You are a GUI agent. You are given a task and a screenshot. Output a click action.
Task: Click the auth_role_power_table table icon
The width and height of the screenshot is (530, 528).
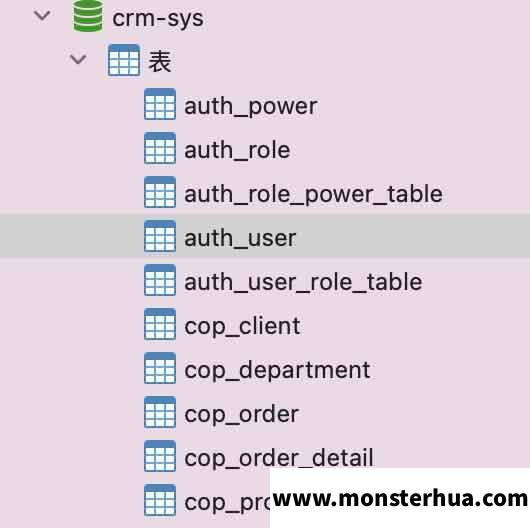pyautogui.click(x=160, y=192)
